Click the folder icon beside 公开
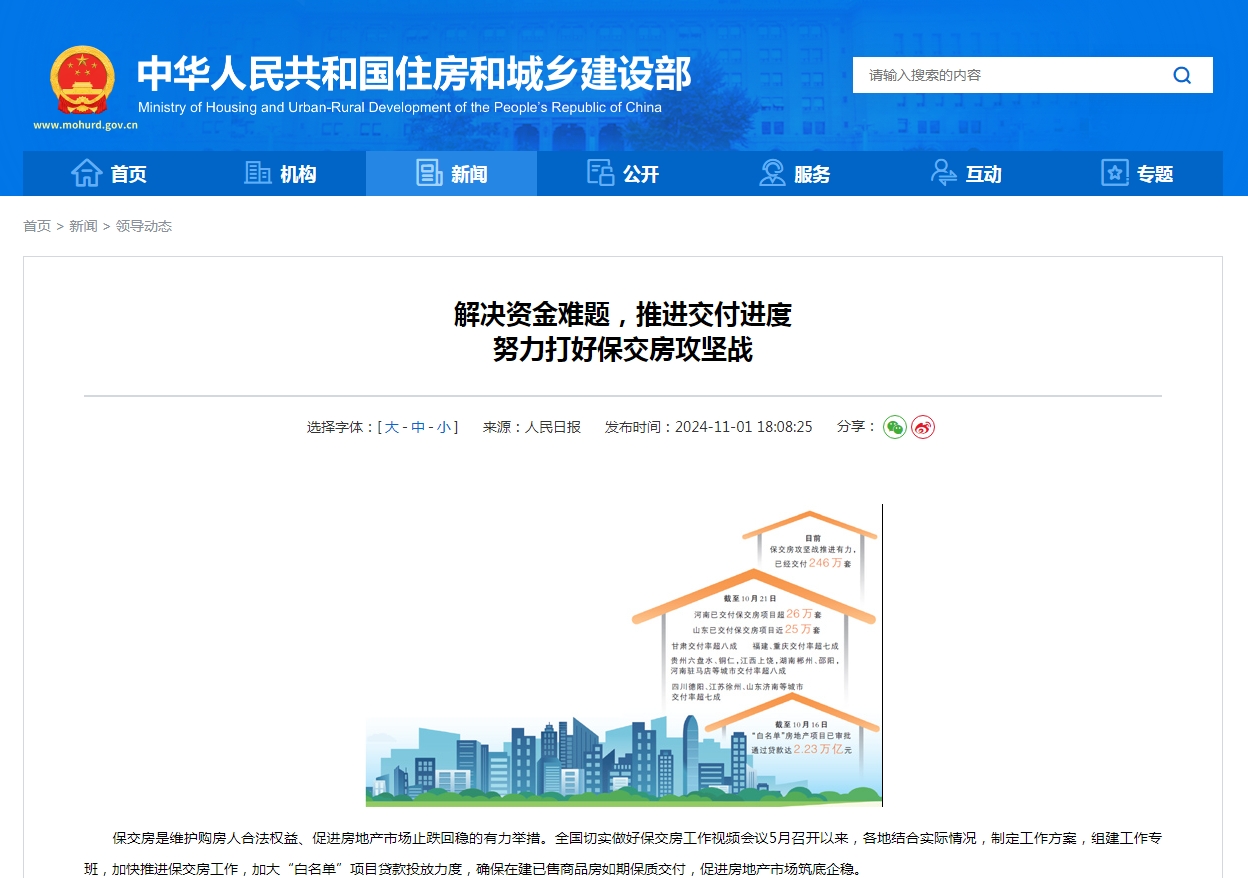 click(600, 172)
